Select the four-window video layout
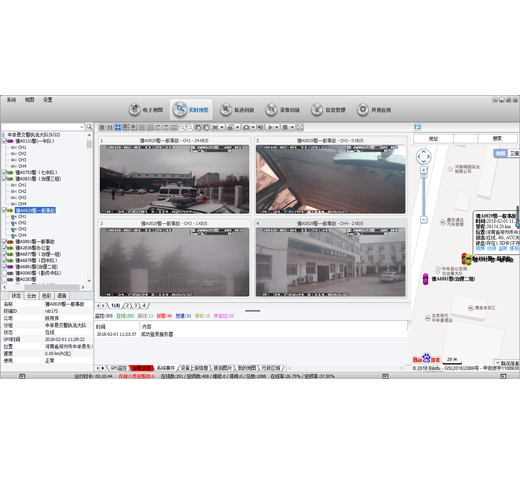 118,127
